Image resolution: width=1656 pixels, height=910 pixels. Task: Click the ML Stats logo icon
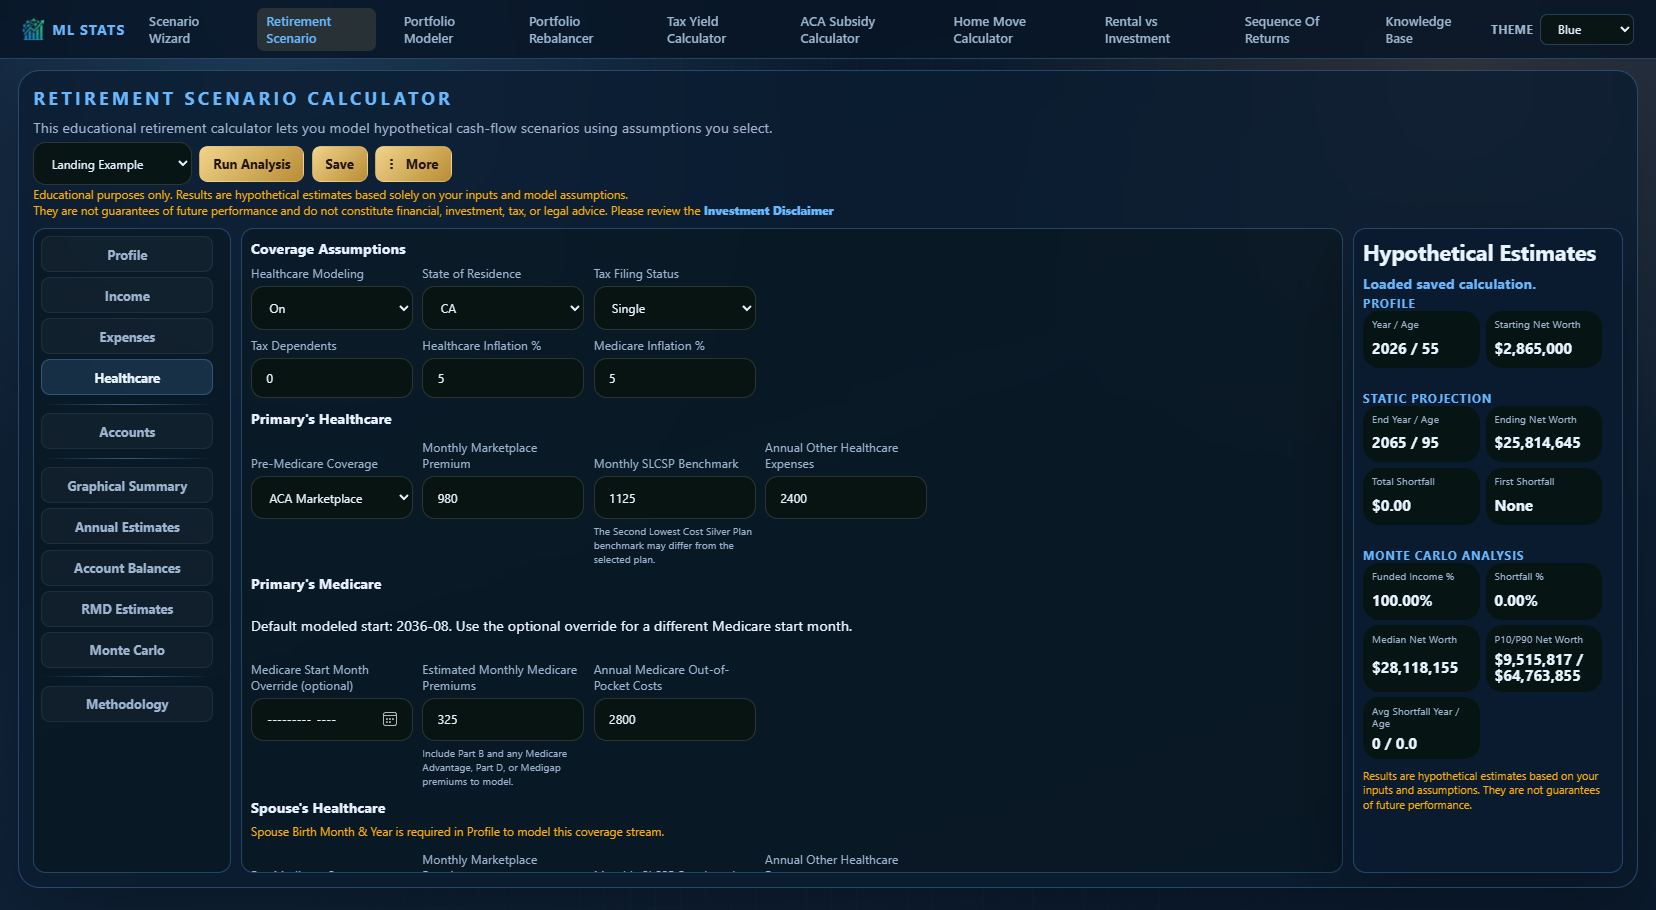[33, 30]
